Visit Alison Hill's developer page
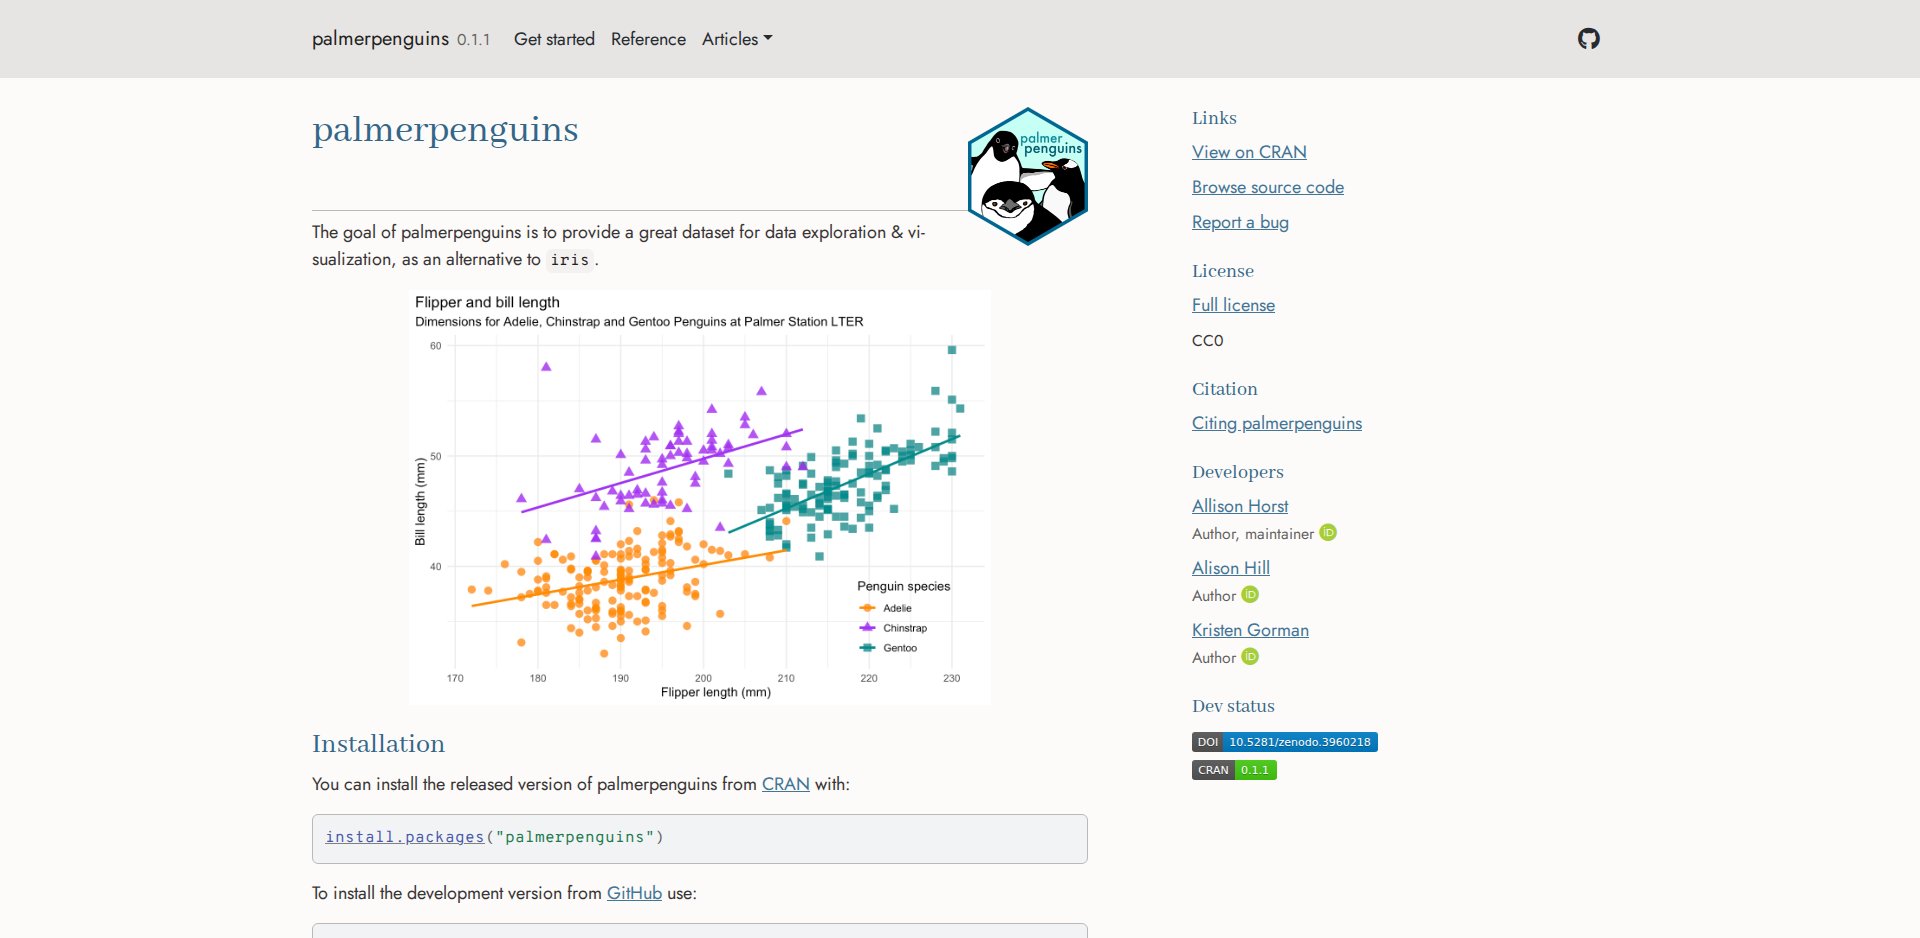The image size is (1920, 938). [x=1231, y=568]
